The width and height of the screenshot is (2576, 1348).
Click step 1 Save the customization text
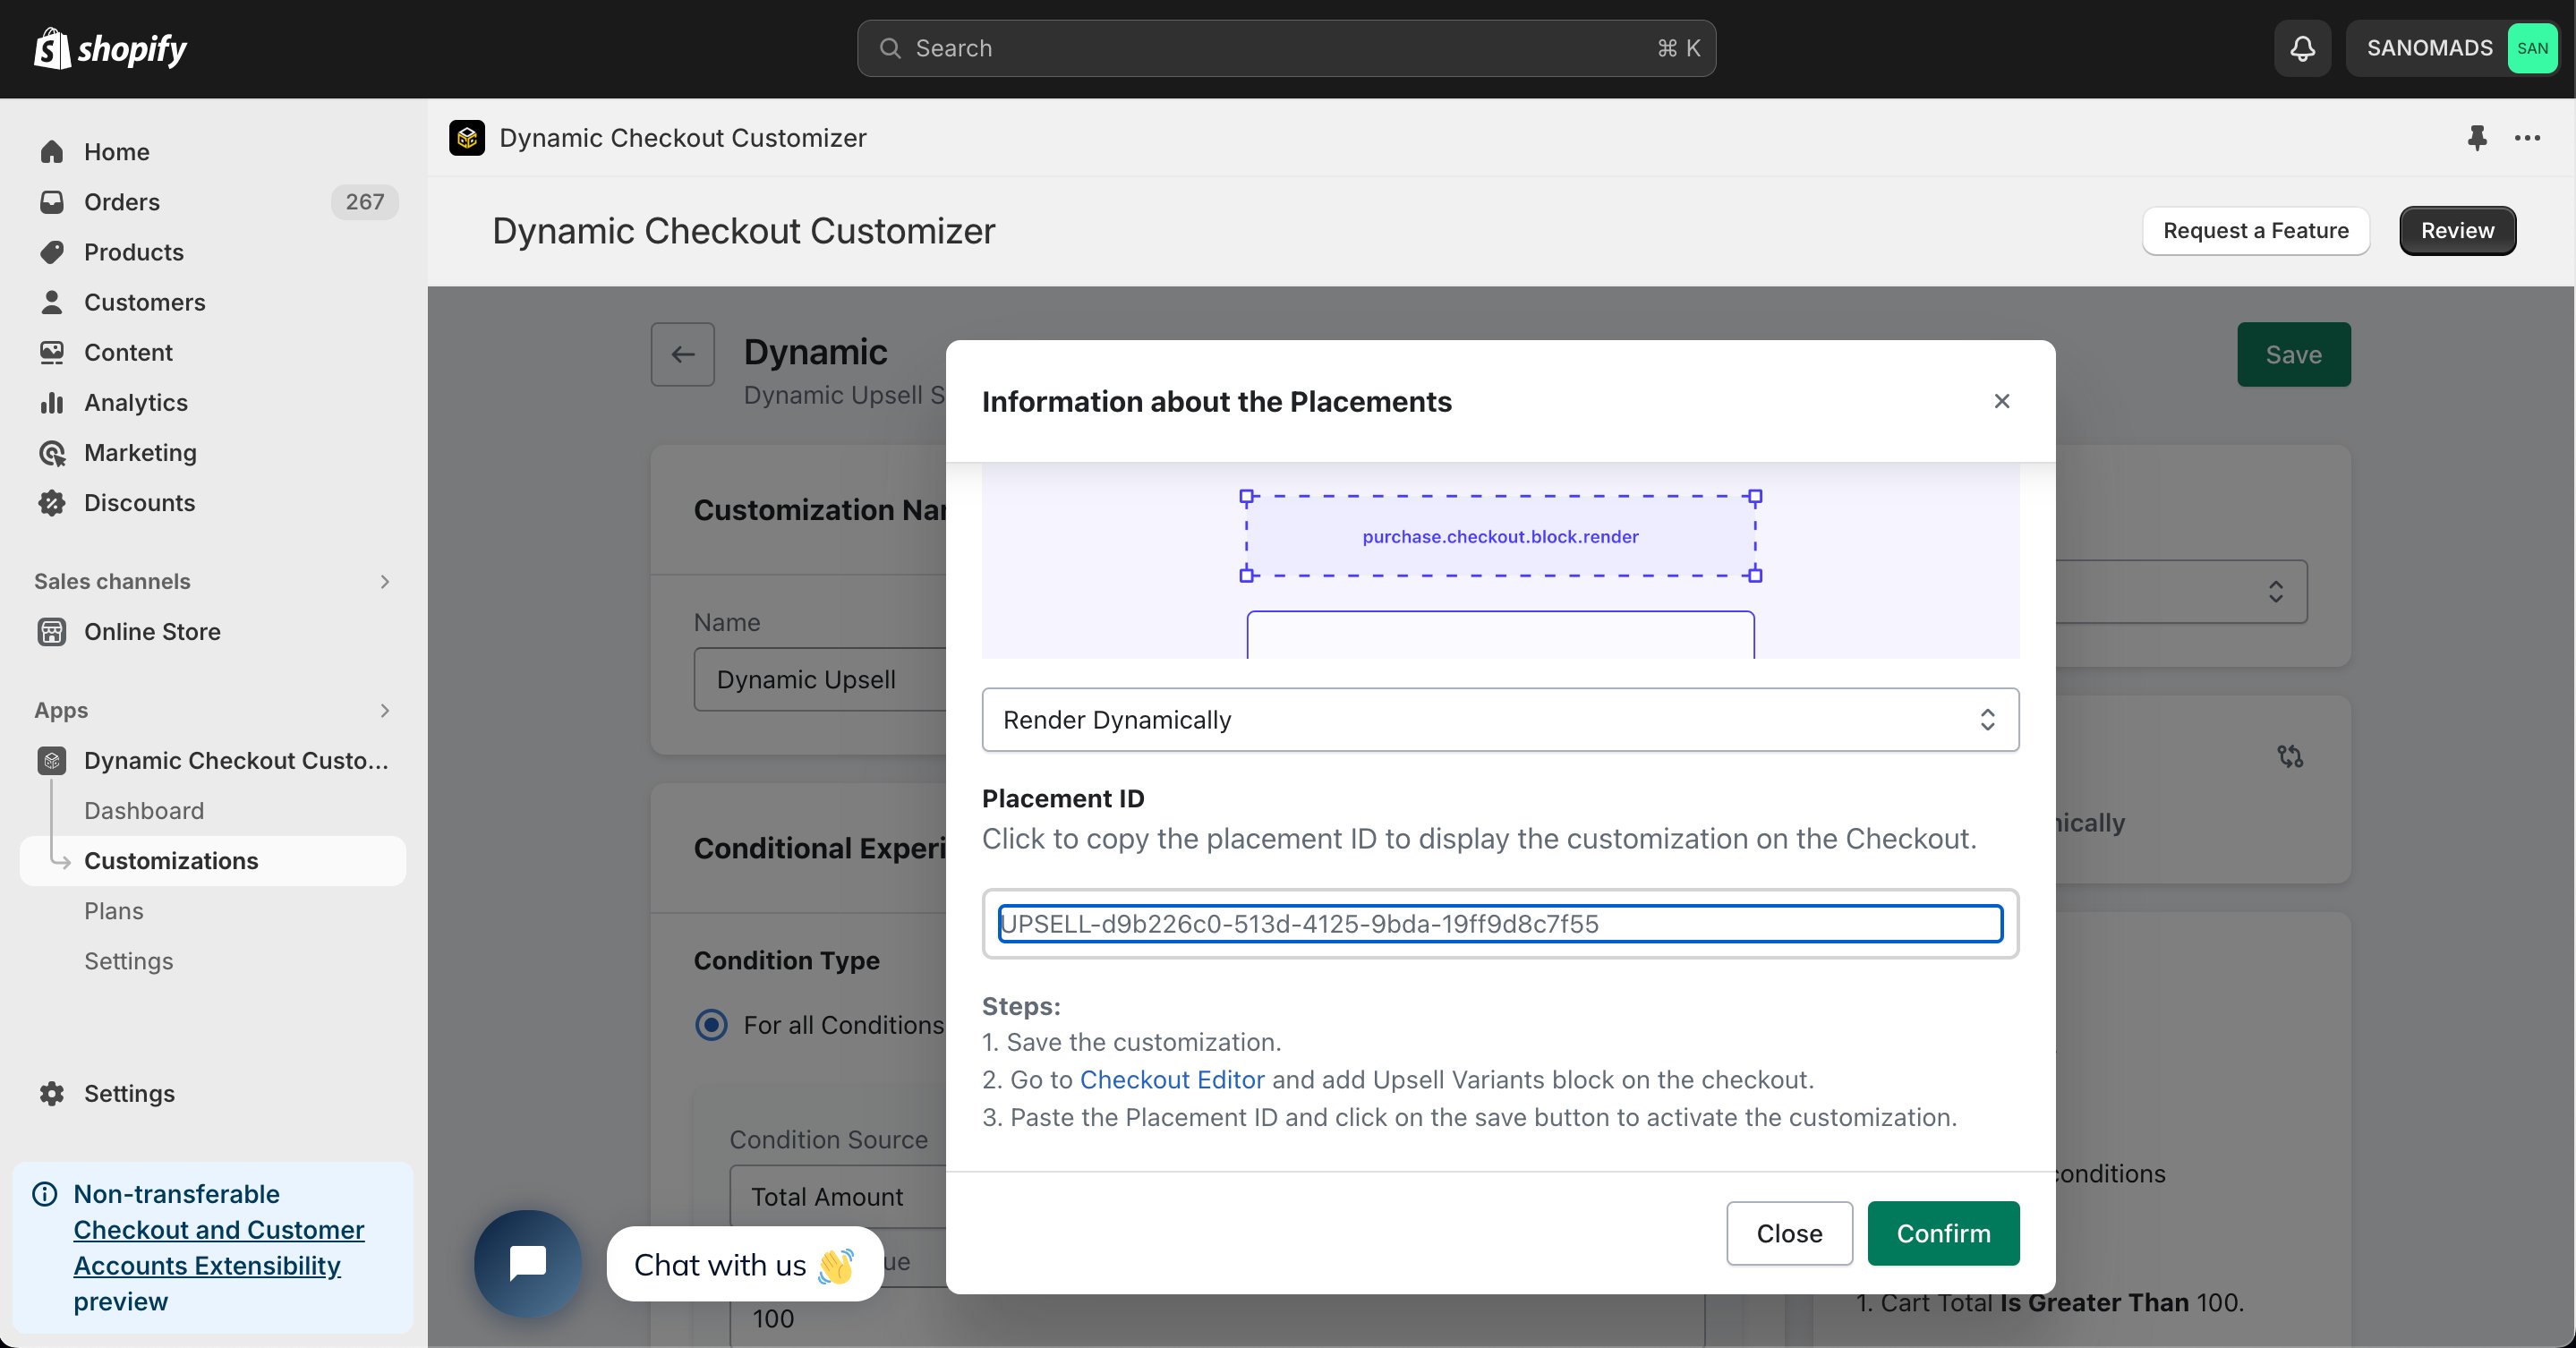click(1131, 1042)
